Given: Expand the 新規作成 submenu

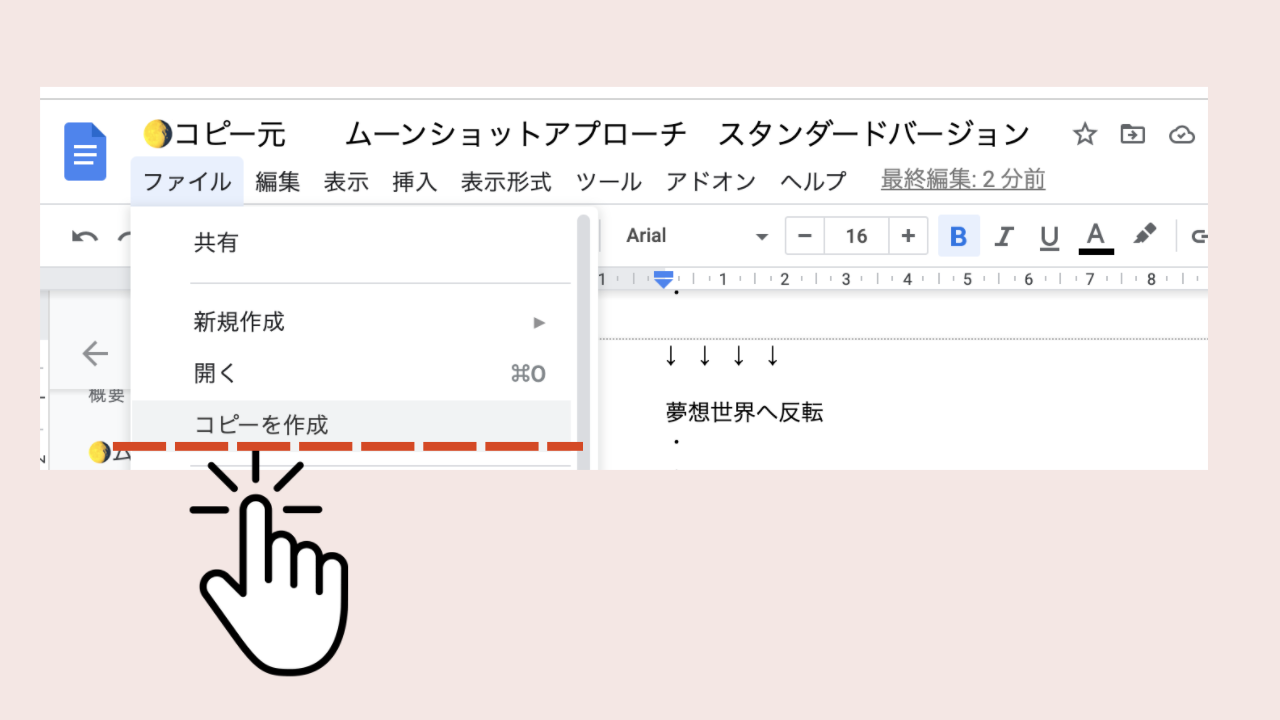Looking at the screenshot, I should coord(370,322).
